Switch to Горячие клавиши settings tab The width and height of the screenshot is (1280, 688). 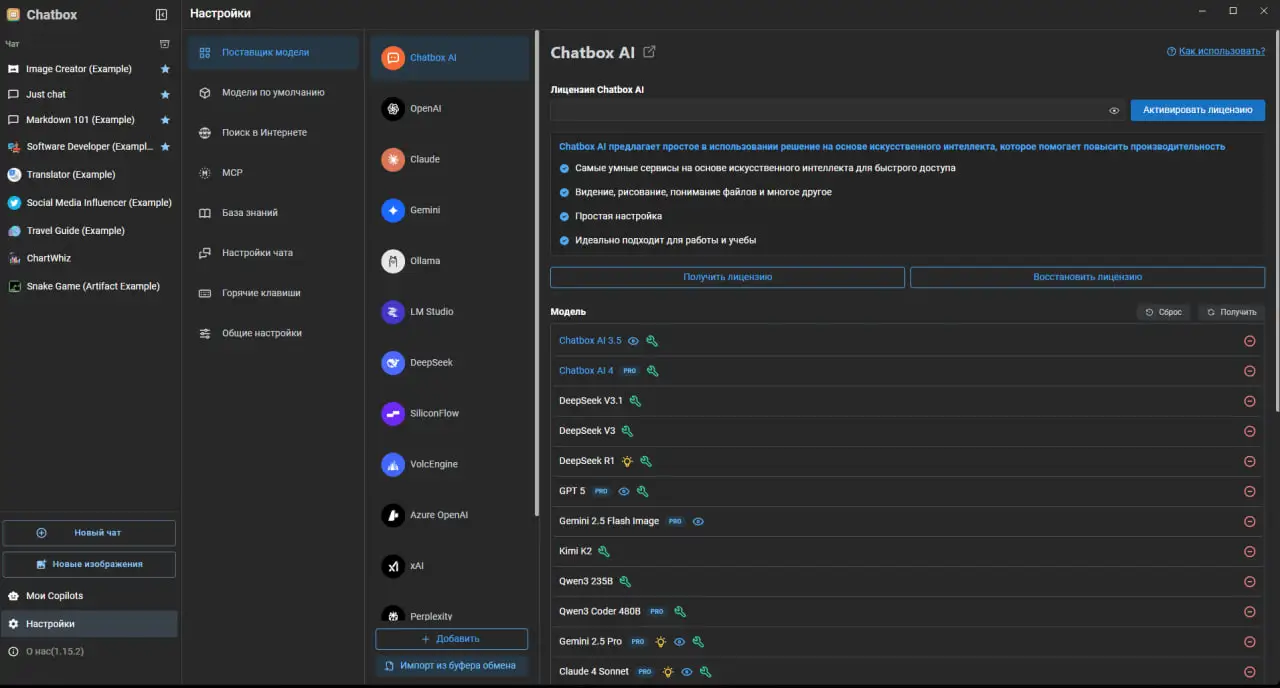(x=260, y=293)
